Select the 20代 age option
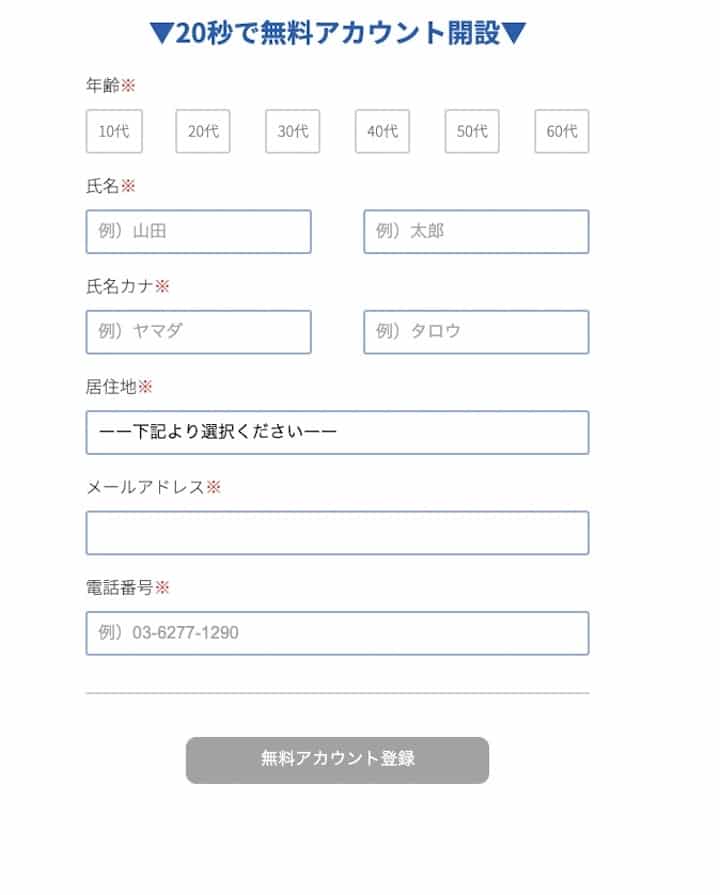 203,131
